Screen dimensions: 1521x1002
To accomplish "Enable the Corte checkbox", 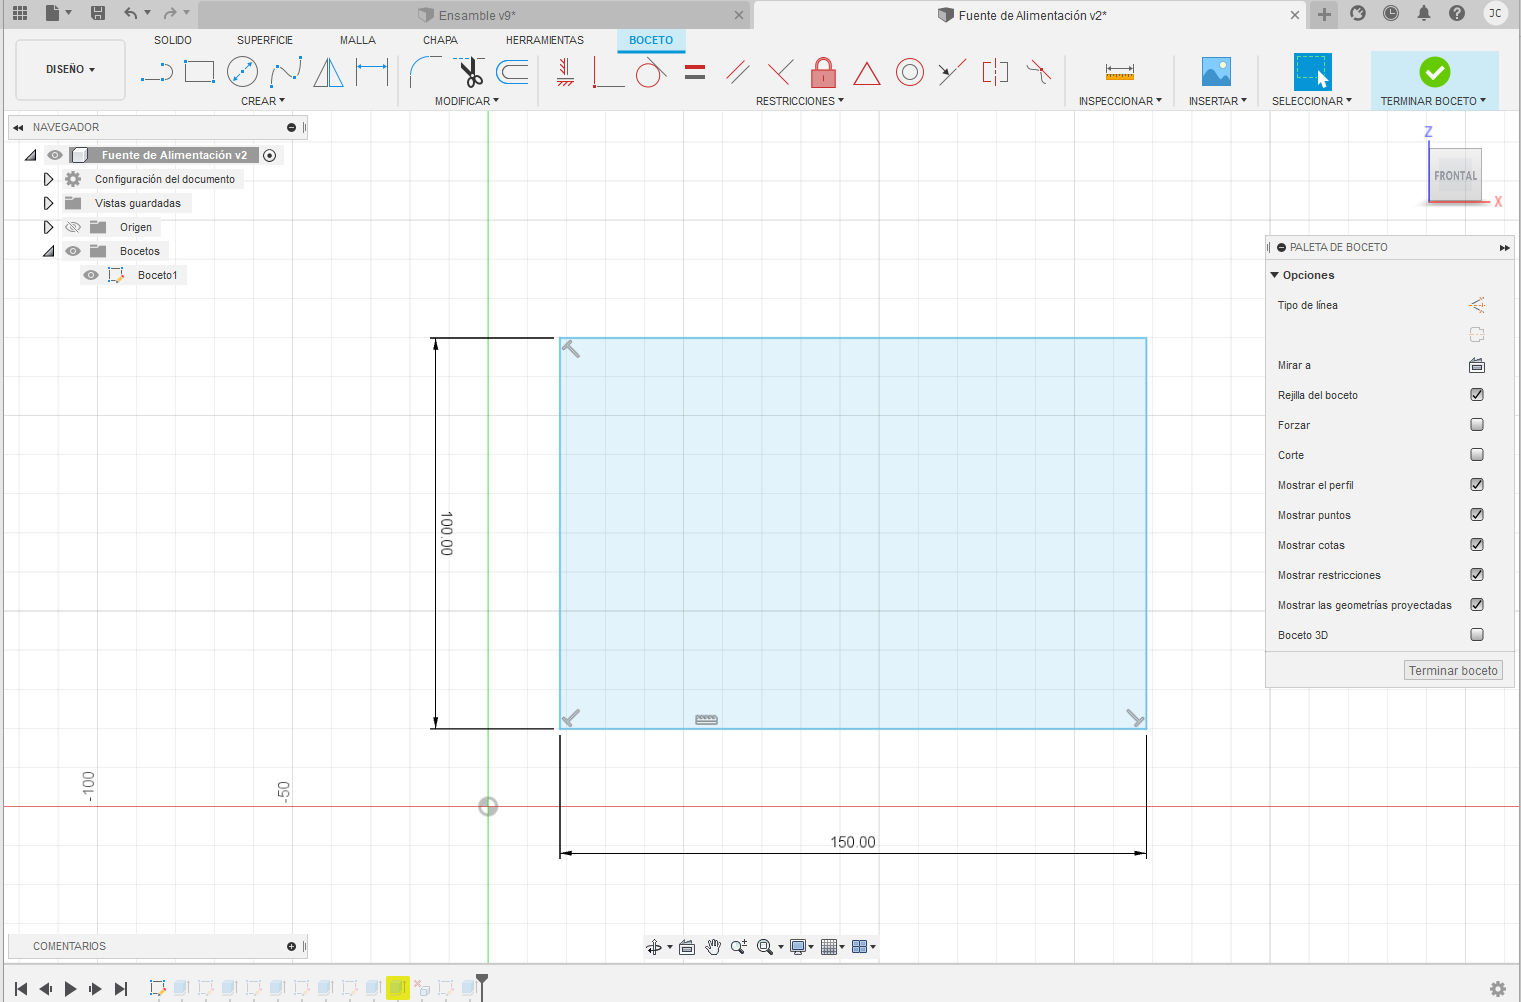I will [x=1477, y=455].
